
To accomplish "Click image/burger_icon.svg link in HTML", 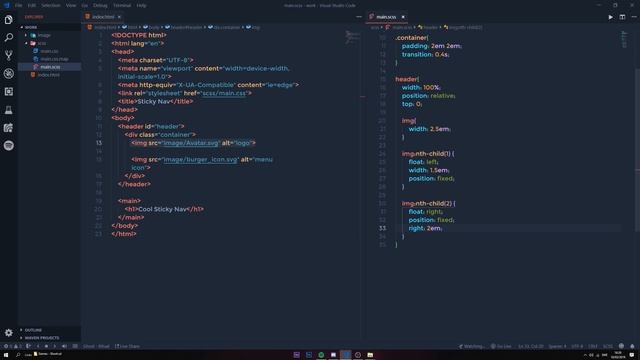I will coord(200,160).
